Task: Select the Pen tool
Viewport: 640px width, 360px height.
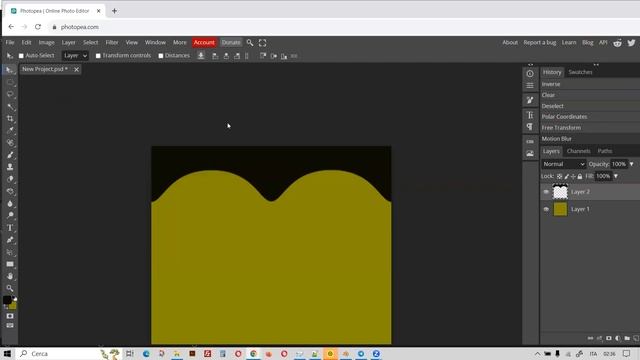Action: (10, 240)
